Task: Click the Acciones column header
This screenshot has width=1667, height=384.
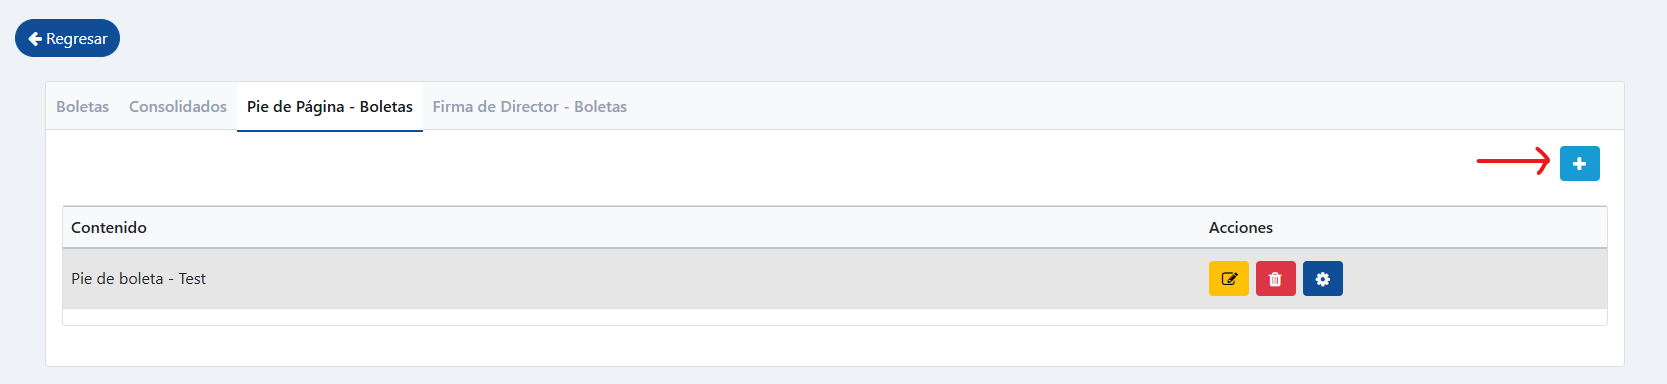Action: (1240, 228)
